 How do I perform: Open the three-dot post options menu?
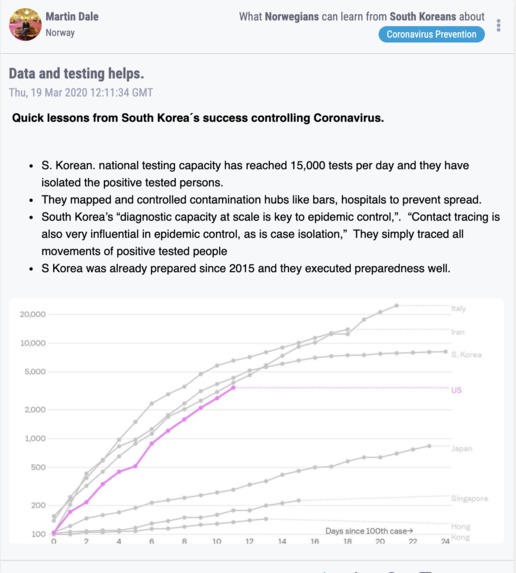(498, 25)
